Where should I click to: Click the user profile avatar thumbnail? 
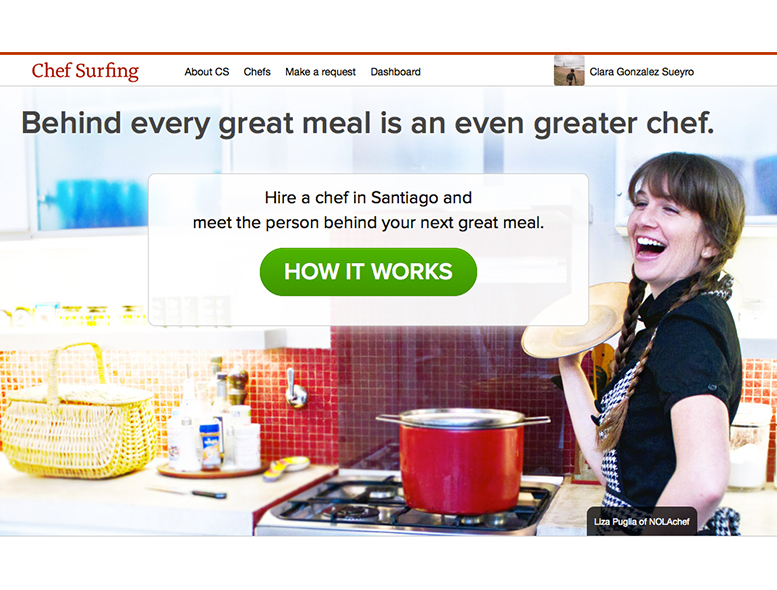pyautogui.click(x=569, y=71)
